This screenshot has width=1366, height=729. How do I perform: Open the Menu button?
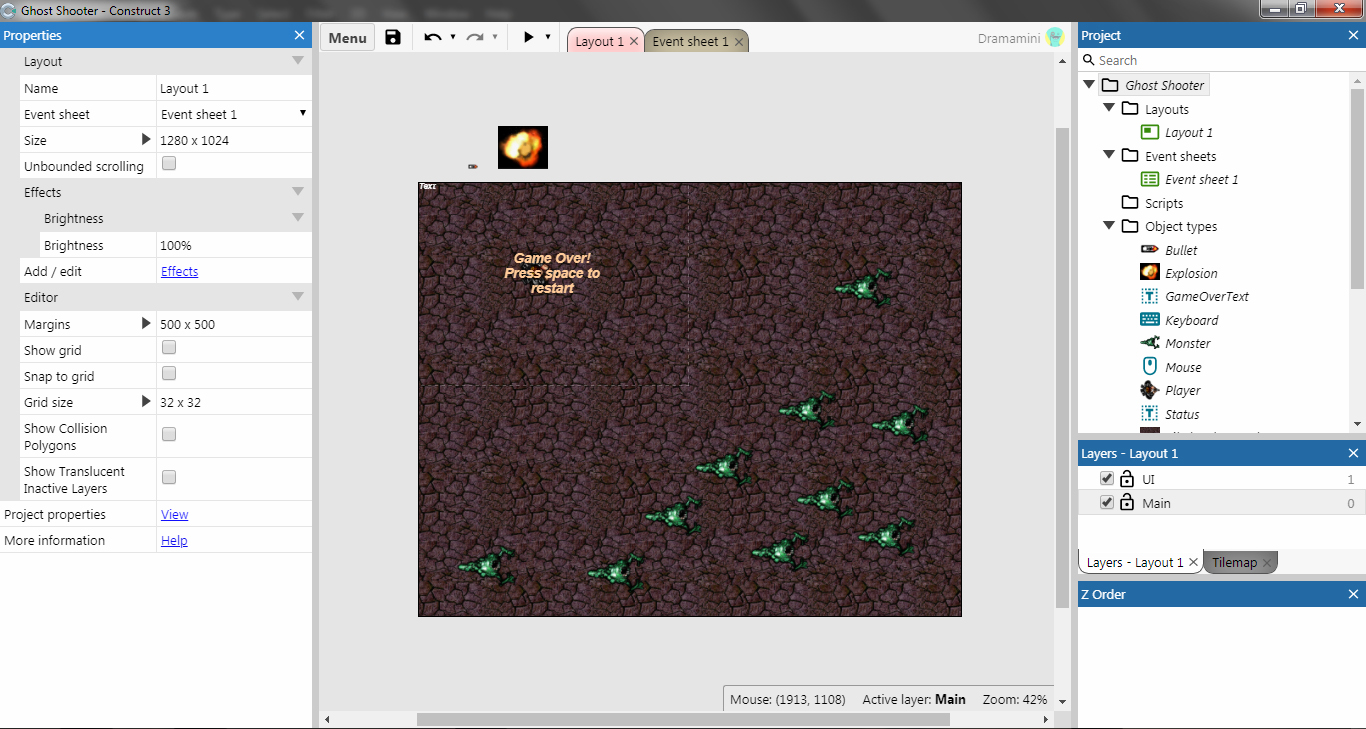tap(347, 38)
